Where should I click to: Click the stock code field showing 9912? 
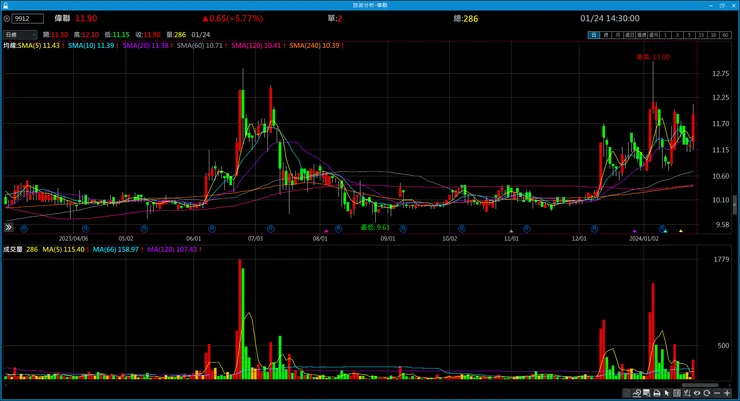[x=28, y=19]
